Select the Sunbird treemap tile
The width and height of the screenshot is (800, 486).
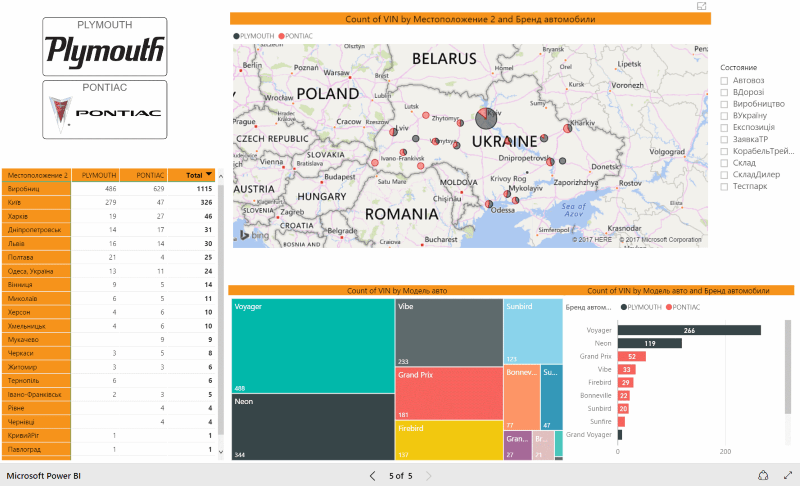pyautogui.click(x=533, y=331)
